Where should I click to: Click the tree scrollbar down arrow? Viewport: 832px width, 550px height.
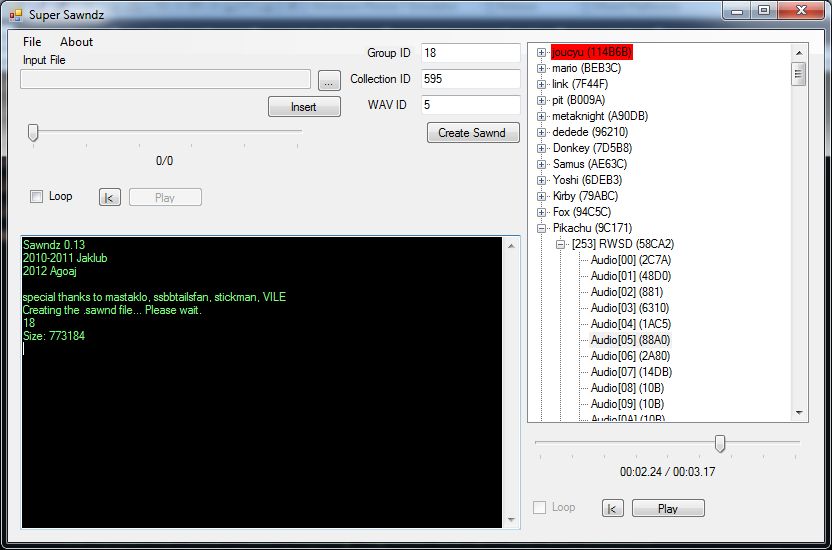(799, 413)
